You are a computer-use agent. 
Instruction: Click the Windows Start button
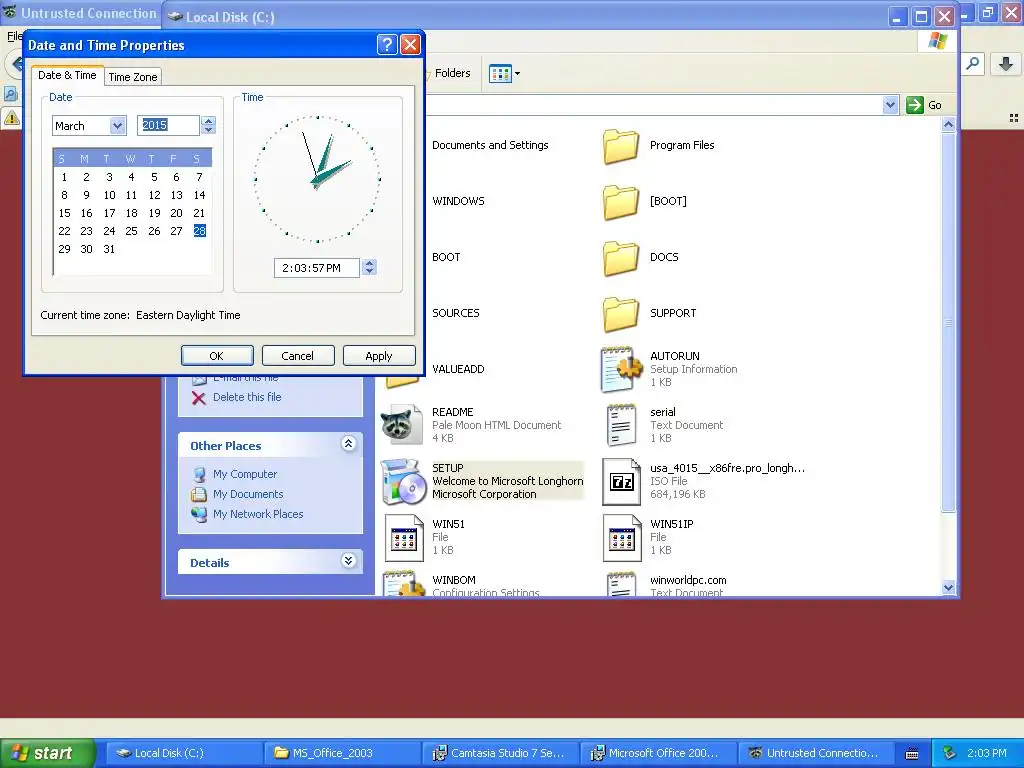(48, 753)
